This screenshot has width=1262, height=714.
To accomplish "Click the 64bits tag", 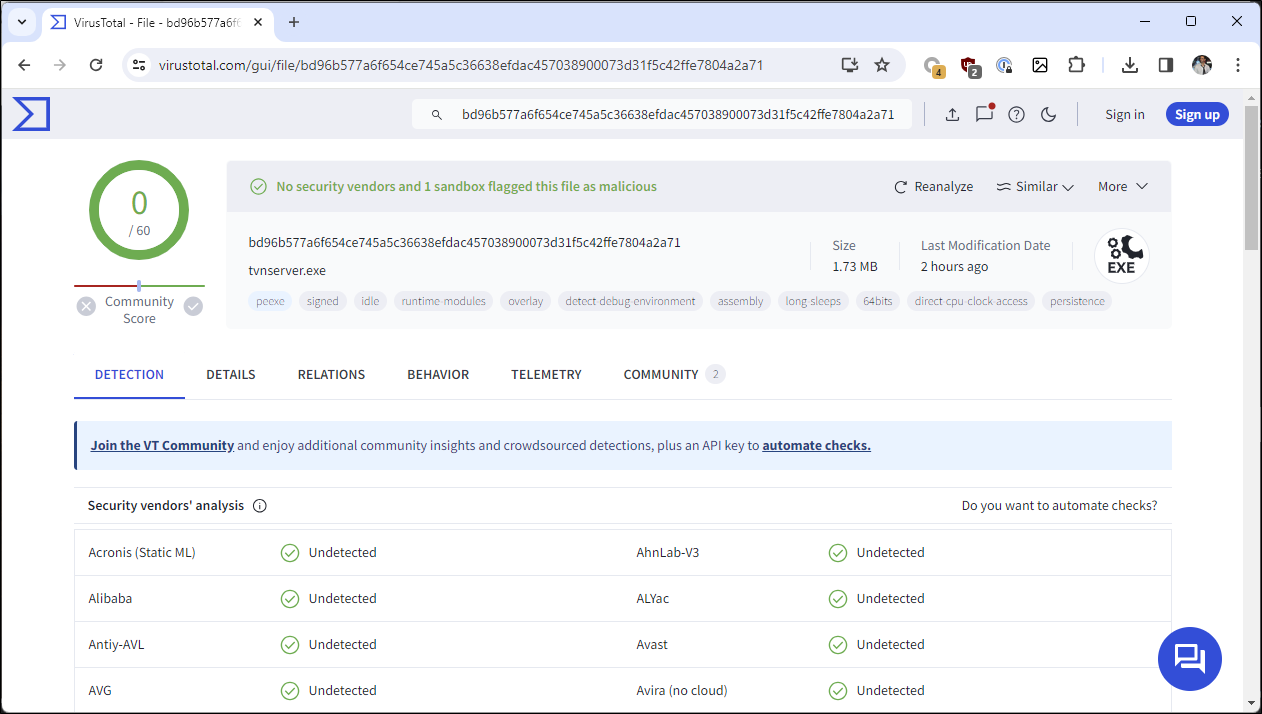I will [x=878, y=301].
